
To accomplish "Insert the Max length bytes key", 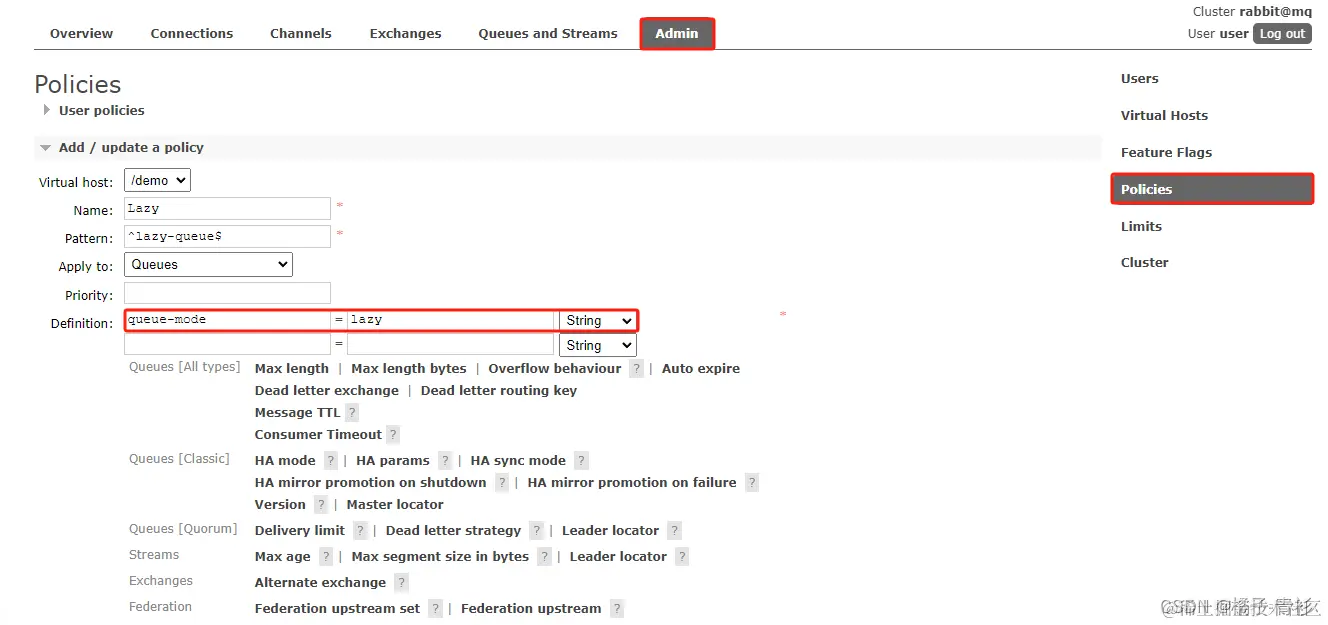I will coord(409,369).
